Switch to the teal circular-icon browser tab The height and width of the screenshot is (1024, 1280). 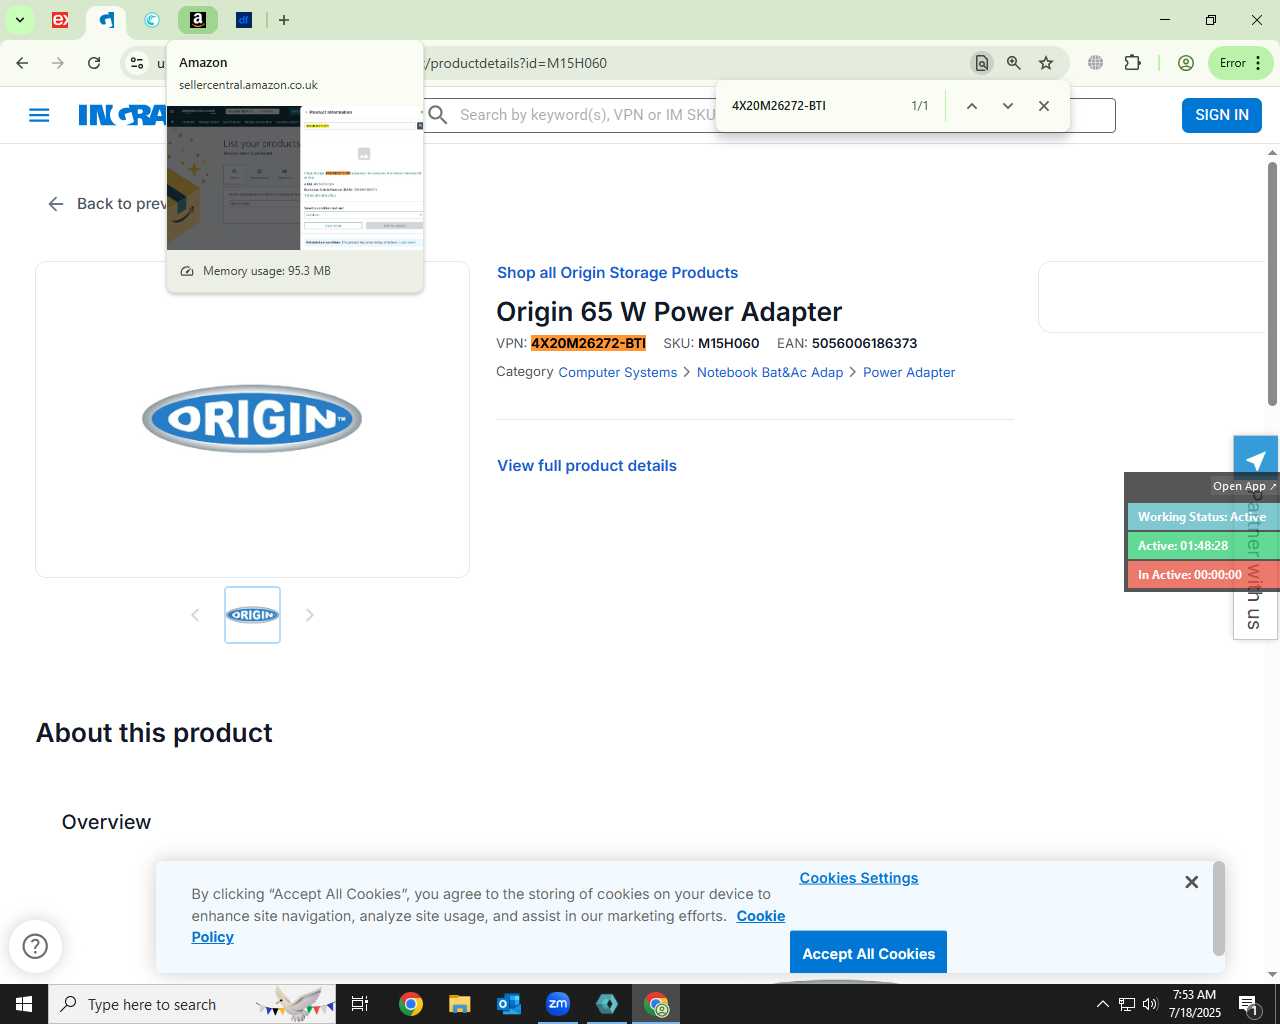coord(152,20)
